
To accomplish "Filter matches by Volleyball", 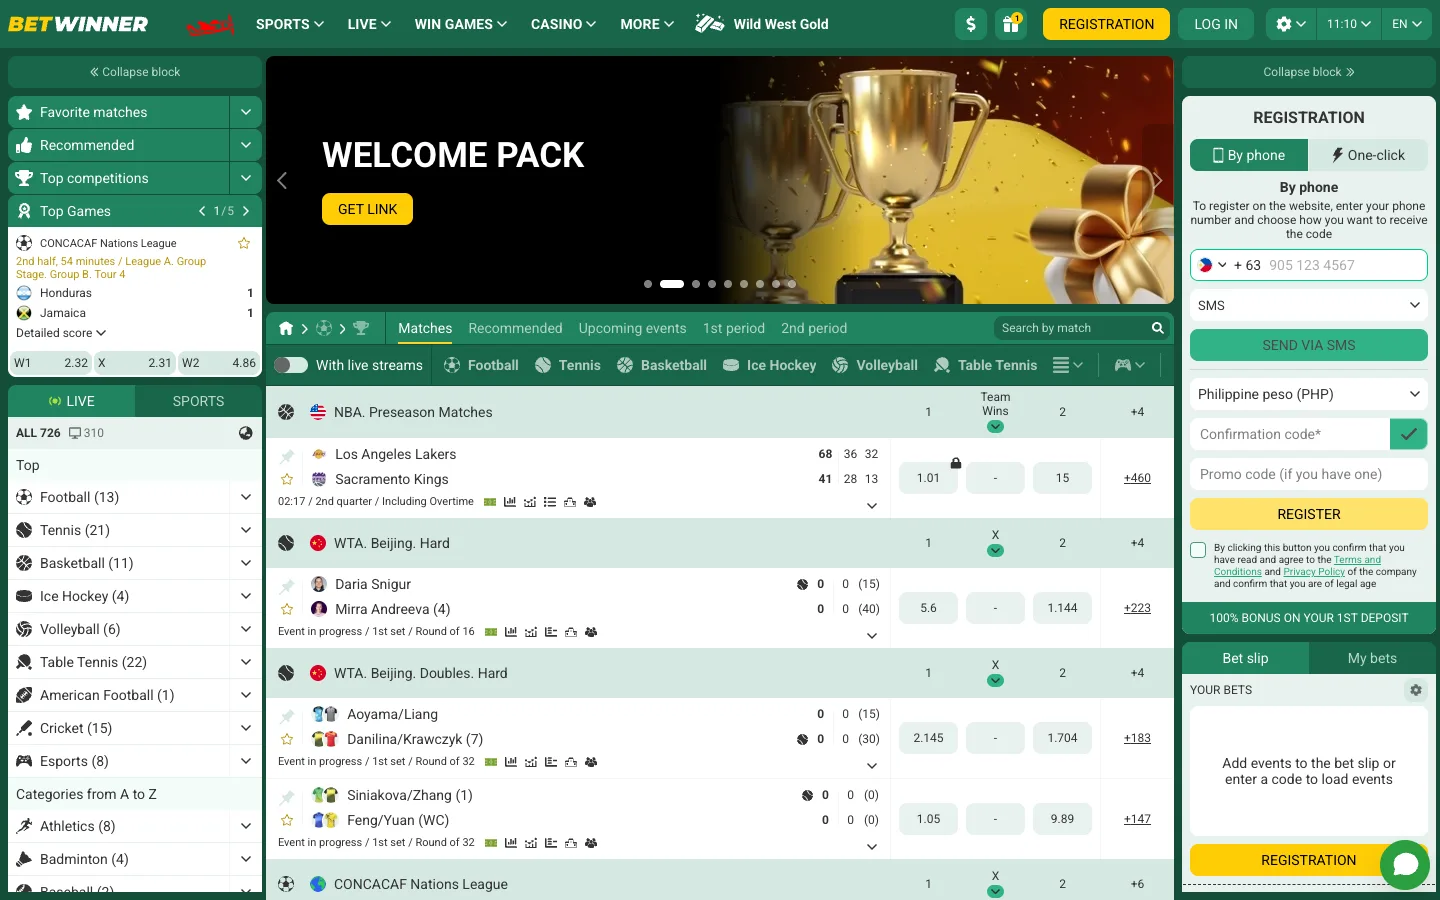I will (874, 365).
